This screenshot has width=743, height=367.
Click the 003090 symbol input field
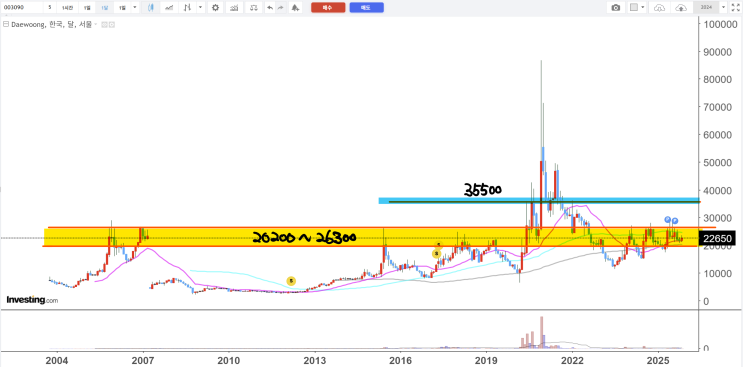tap(22, 8)
